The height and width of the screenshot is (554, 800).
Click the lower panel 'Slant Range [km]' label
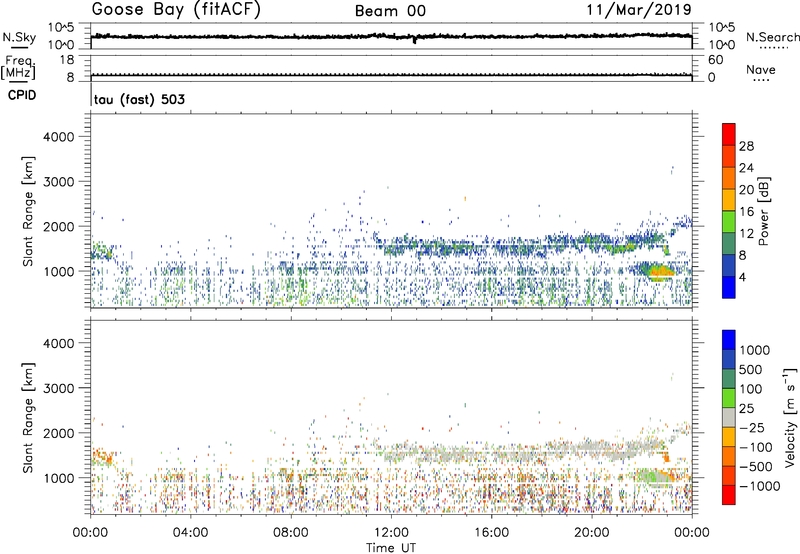pos(29,417)
